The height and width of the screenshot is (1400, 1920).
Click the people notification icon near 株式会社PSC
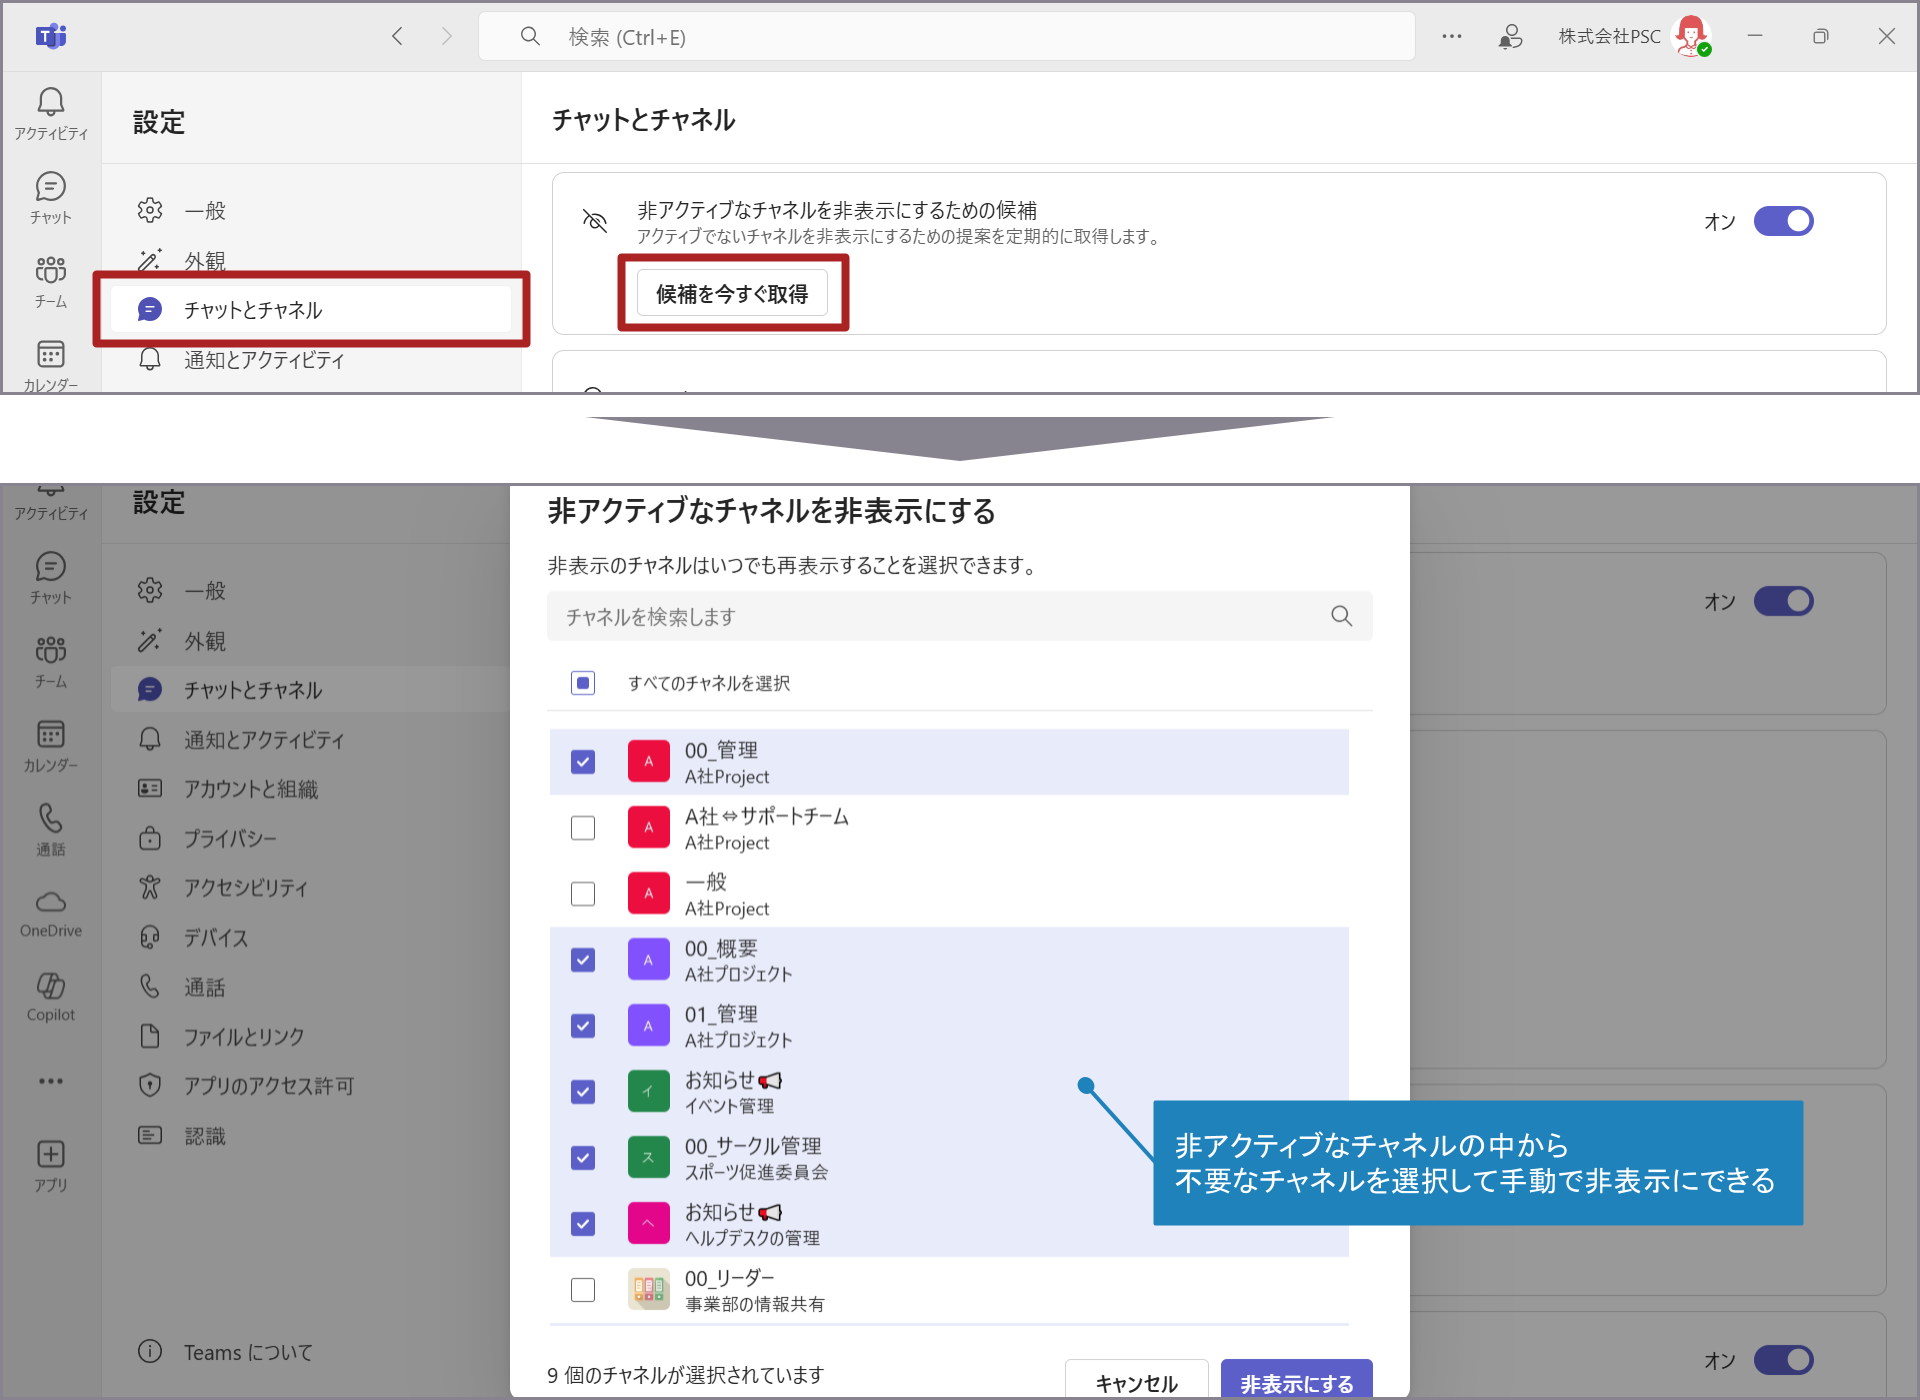pos(1511,37)
